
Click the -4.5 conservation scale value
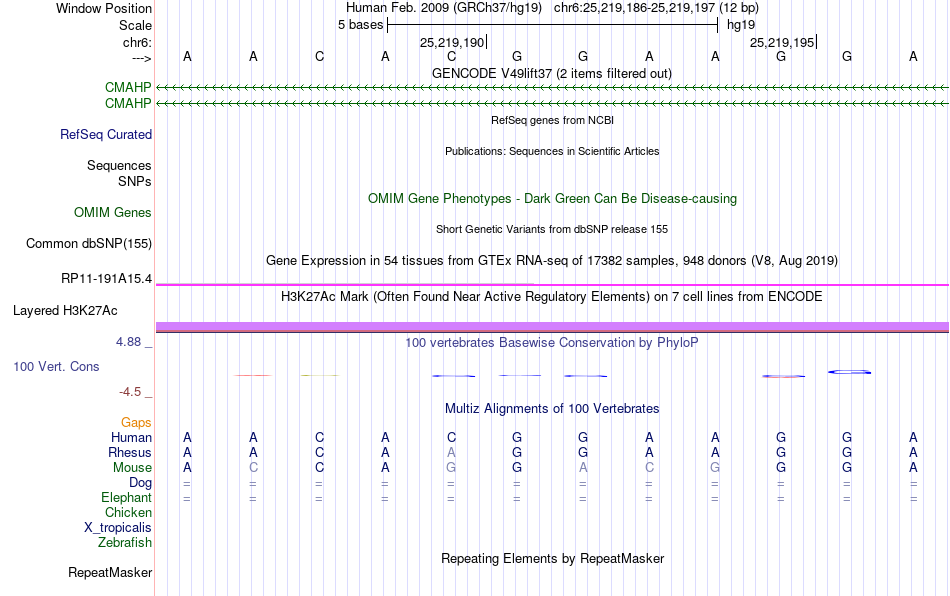tap(130, 392)
